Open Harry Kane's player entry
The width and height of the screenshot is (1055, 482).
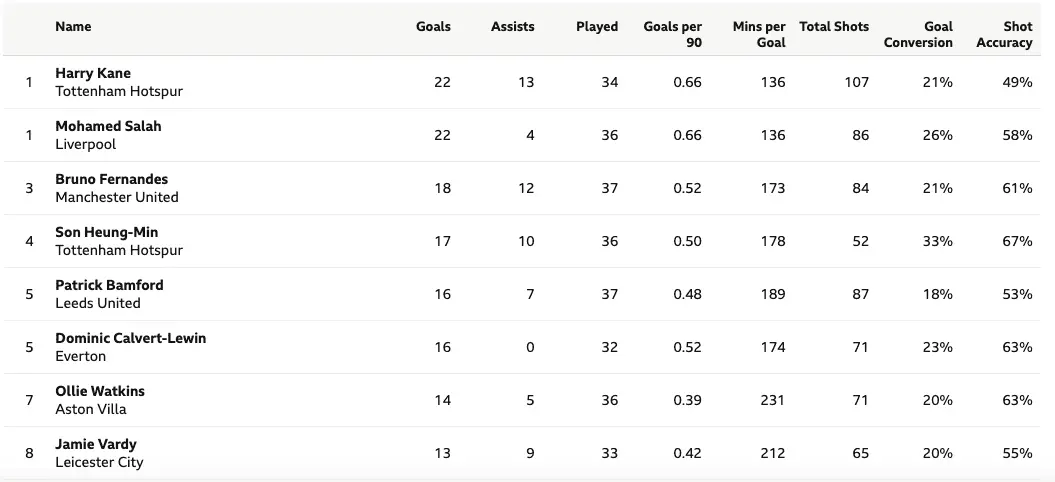93,73
